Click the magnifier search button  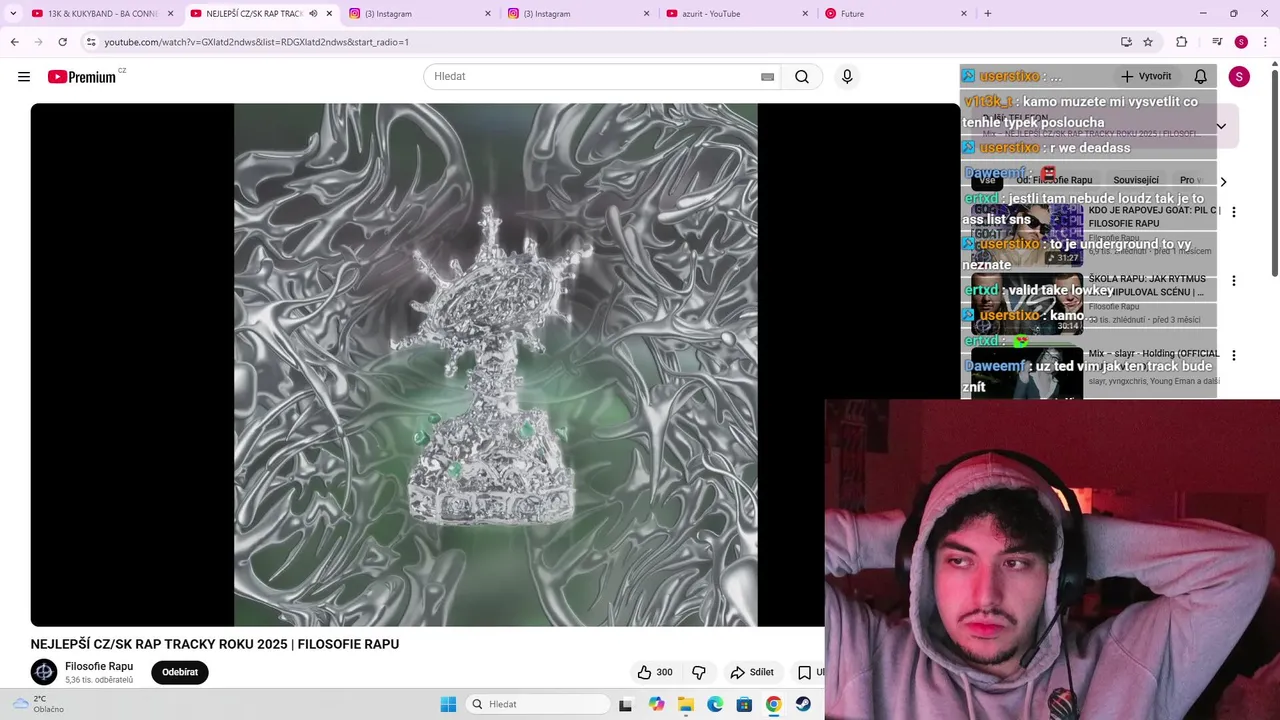pyautogui.click(x=802, y=77)
